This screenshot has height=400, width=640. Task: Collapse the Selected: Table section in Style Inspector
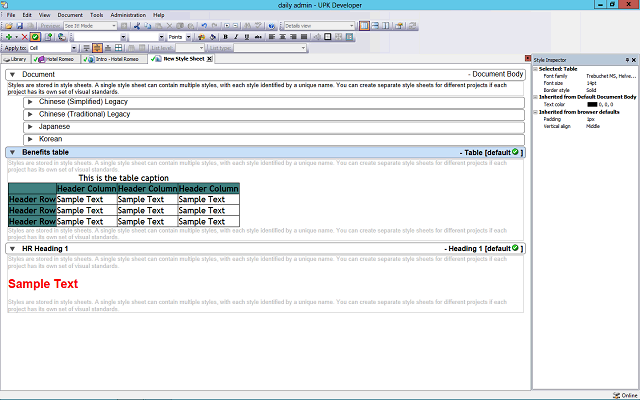coord(535,68)
